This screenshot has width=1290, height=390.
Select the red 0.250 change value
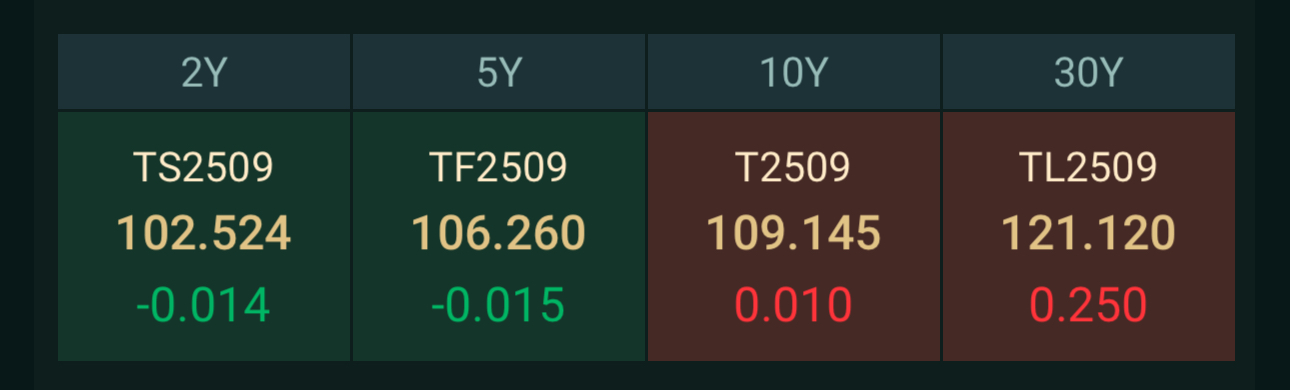click(1089, 305)
